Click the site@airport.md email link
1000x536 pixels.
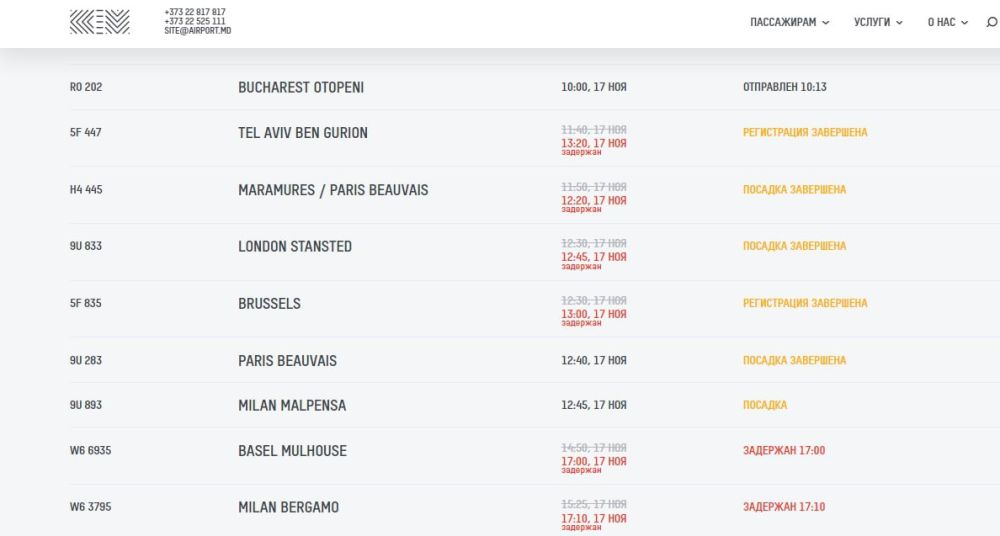(197, 31)
